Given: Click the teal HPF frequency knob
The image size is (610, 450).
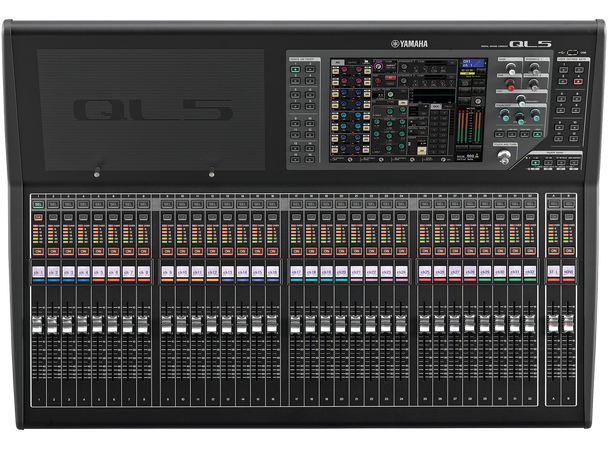Looking at the screenshot, I should coord(521,101).
